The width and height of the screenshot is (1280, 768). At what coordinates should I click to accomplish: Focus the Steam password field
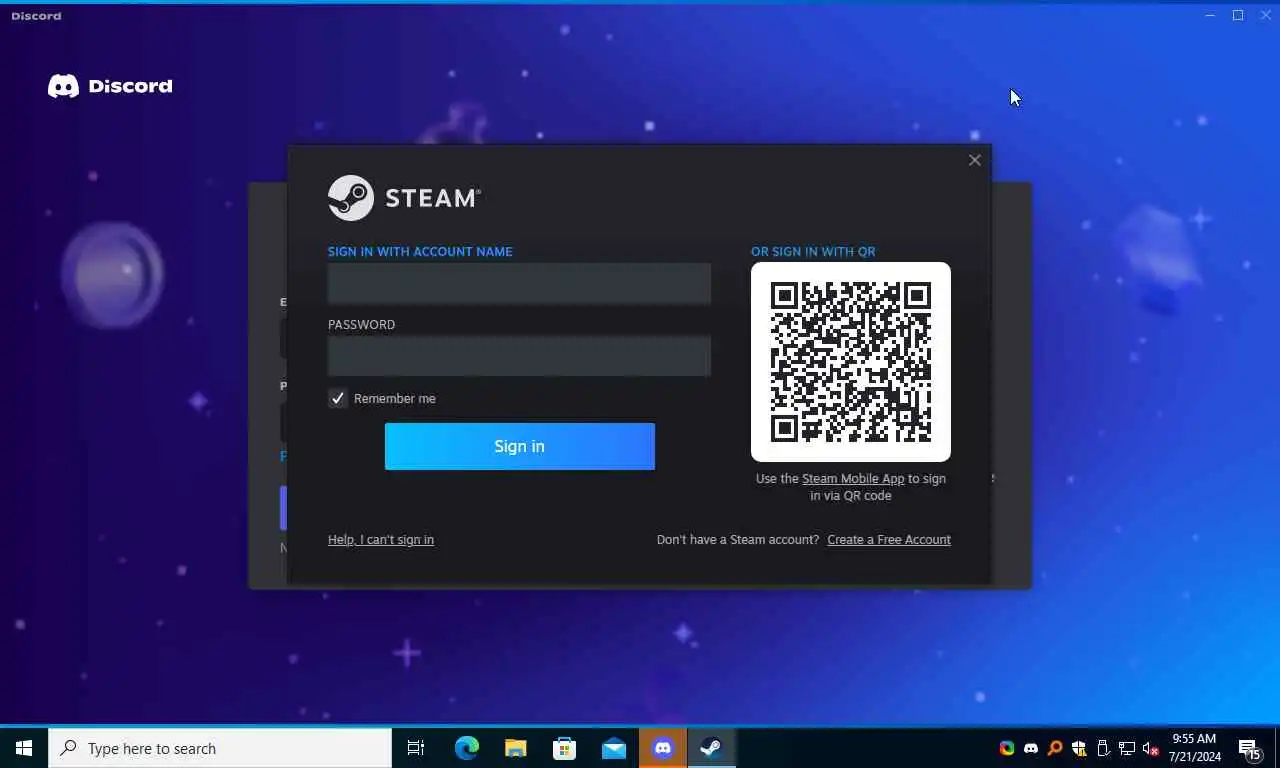519,356
